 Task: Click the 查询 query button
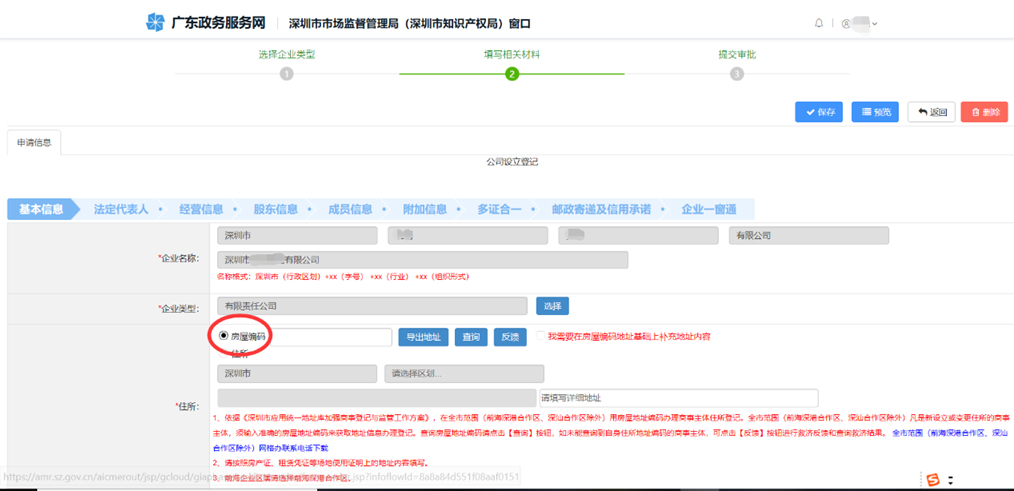point(471,337)
